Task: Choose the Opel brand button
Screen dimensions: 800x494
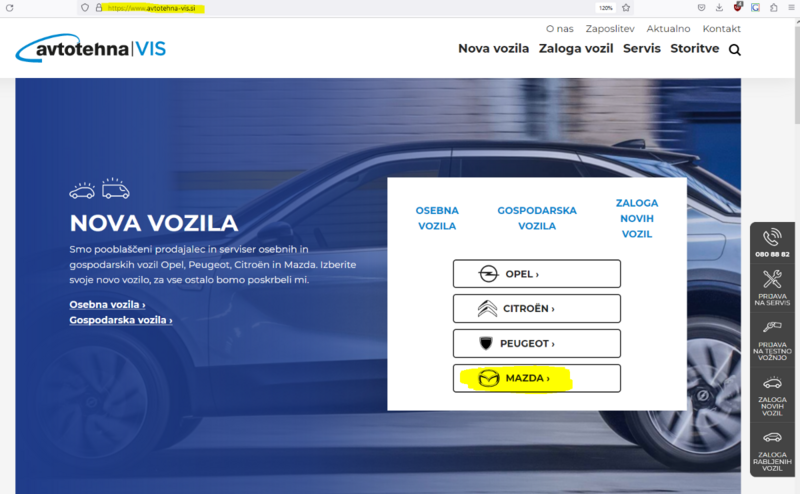Action: 536,274
